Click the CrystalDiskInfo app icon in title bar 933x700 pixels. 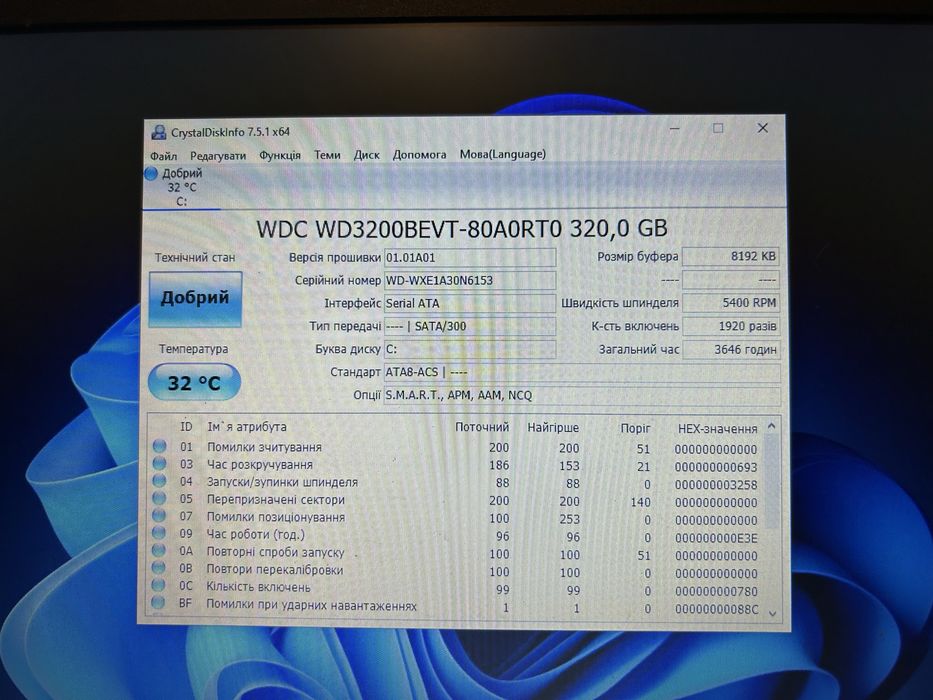click(158, 132)
